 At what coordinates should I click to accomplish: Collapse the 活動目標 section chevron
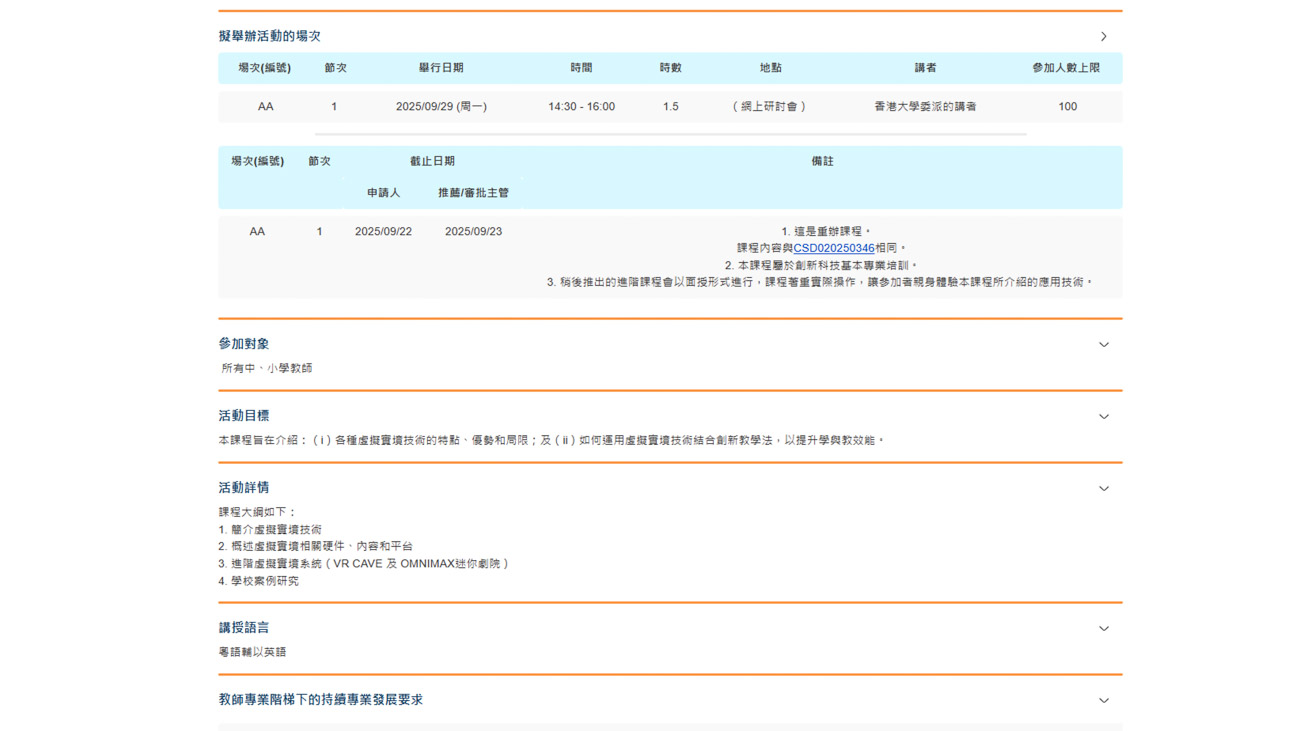[x=1103, y=417]
